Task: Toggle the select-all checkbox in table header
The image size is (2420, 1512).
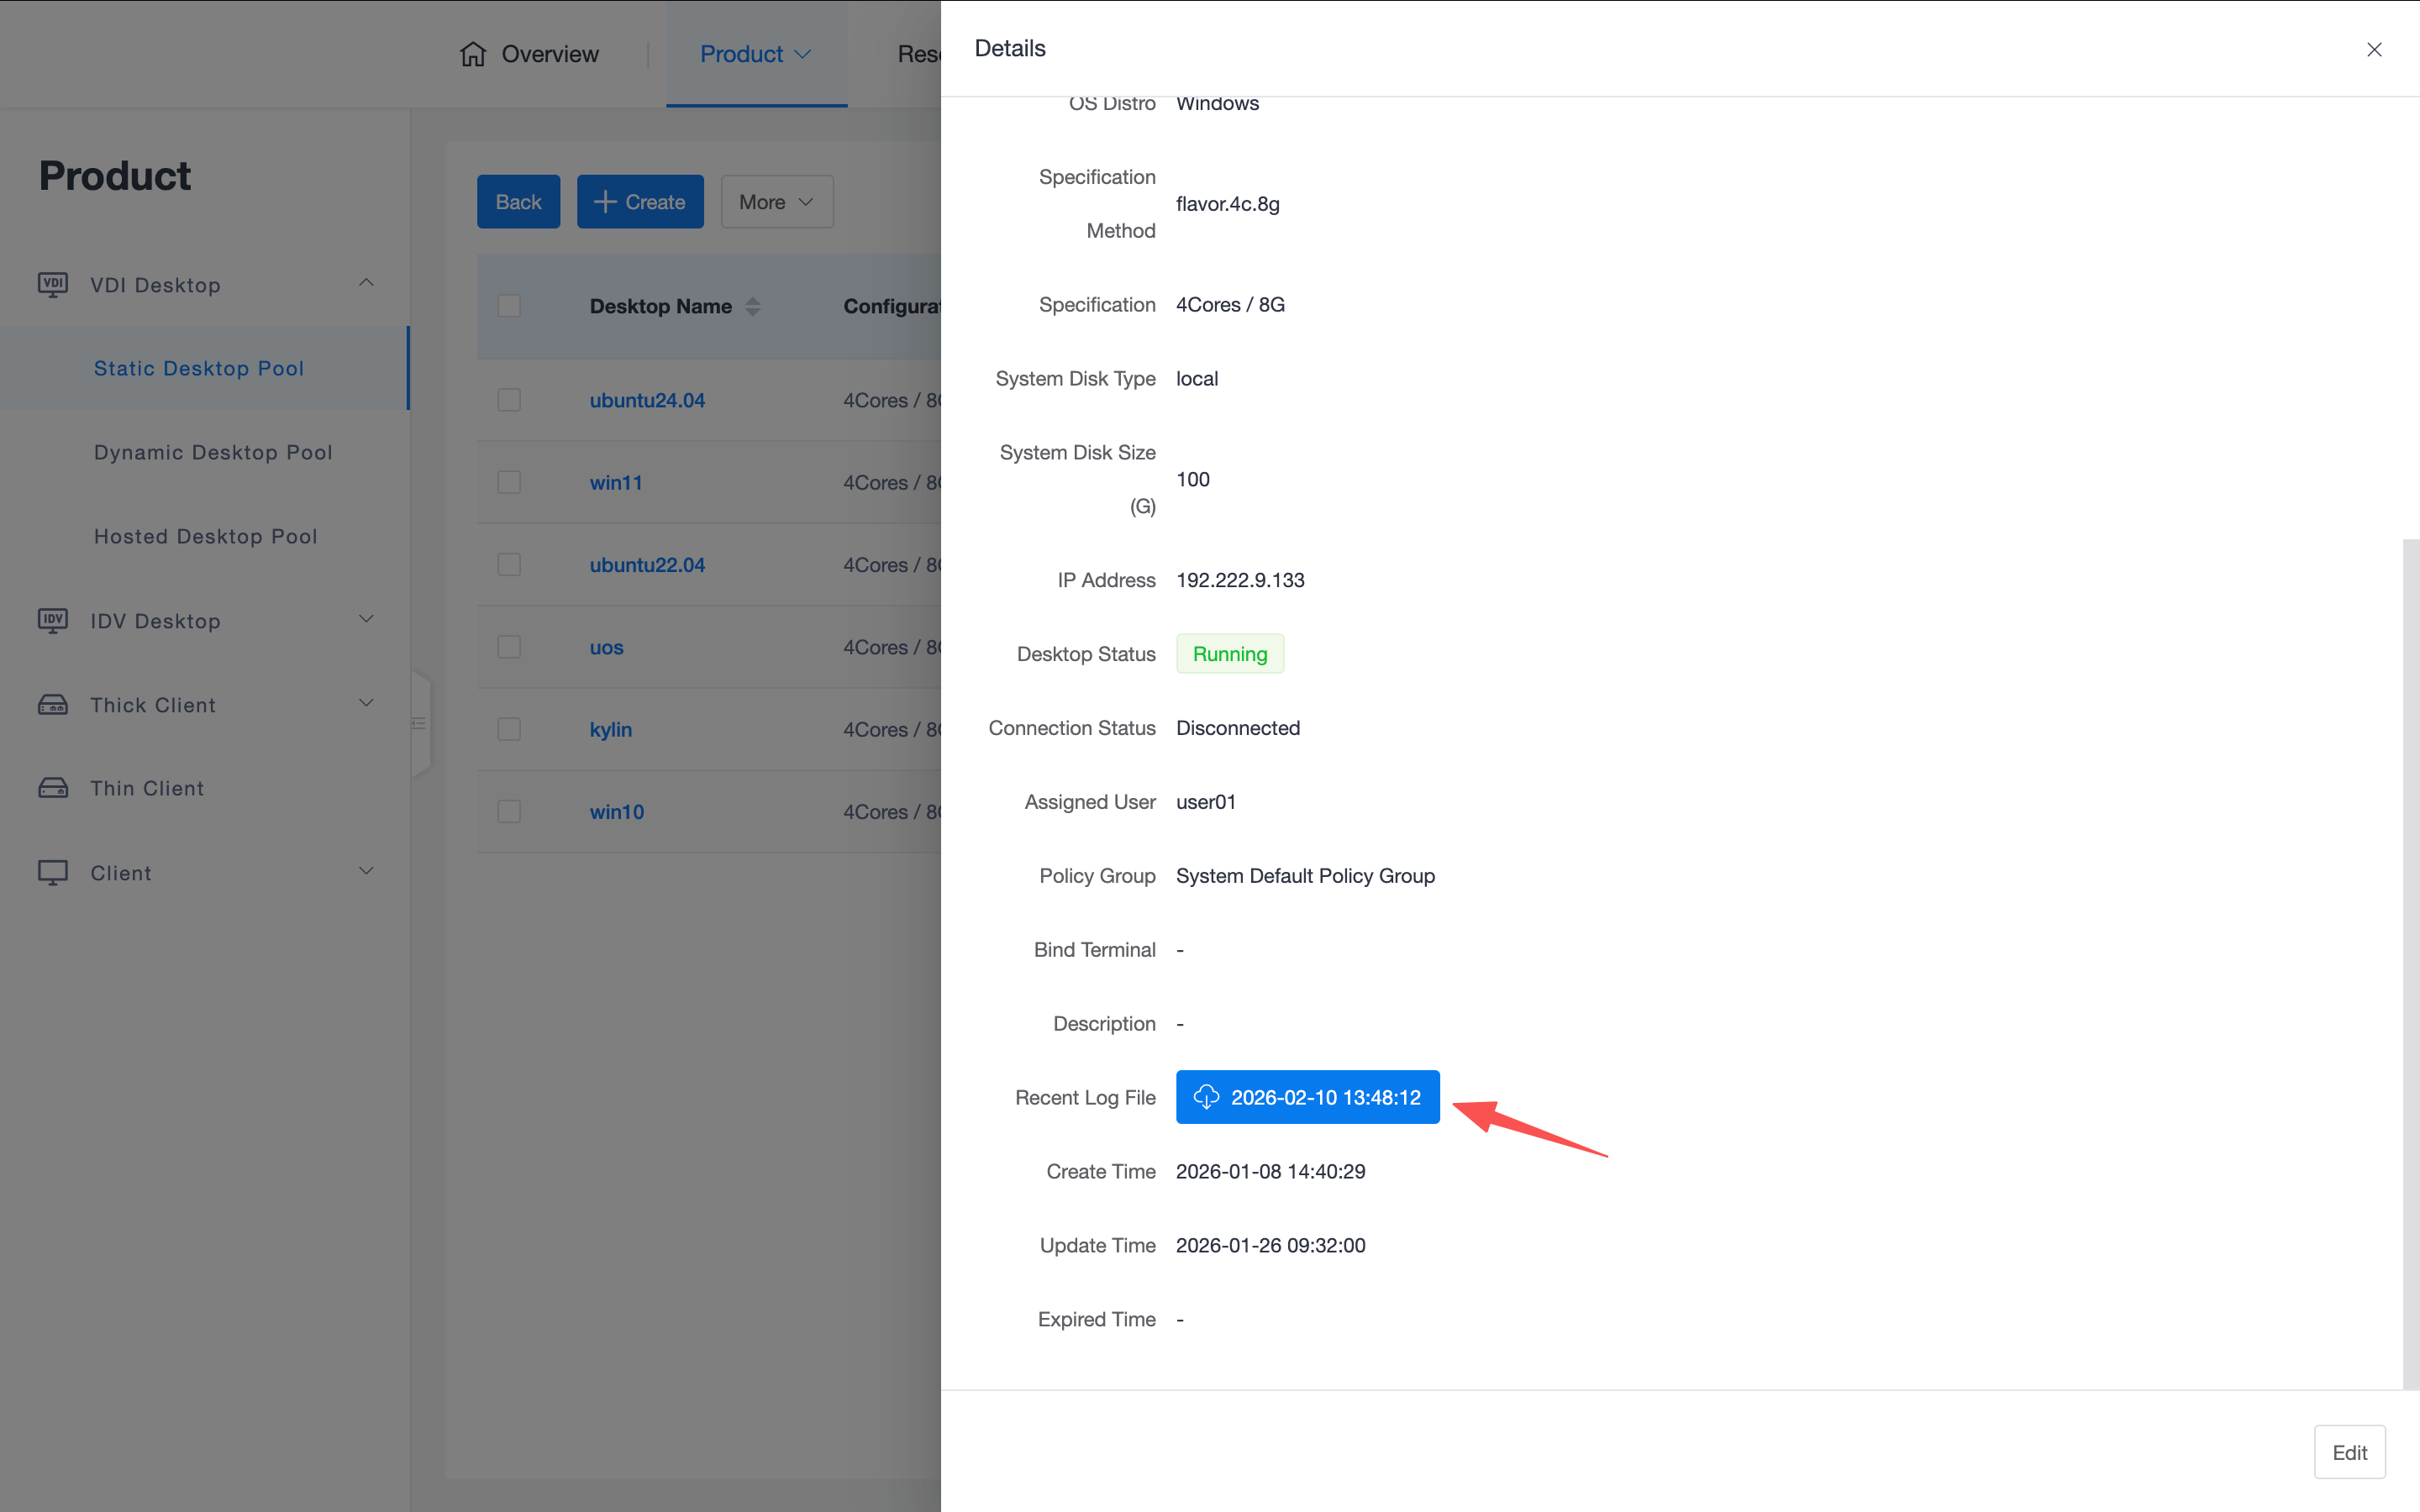Action: [x=509, y=306]
